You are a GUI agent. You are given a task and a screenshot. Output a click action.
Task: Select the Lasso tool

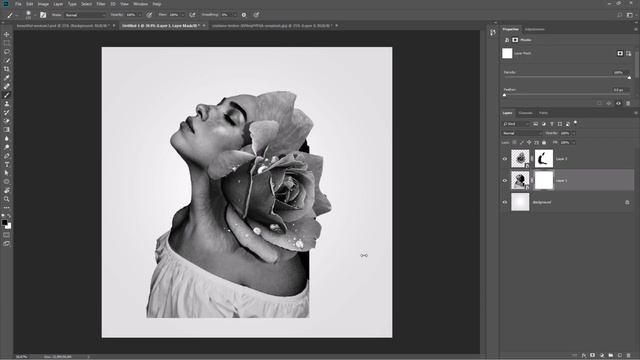coord(7,51)
